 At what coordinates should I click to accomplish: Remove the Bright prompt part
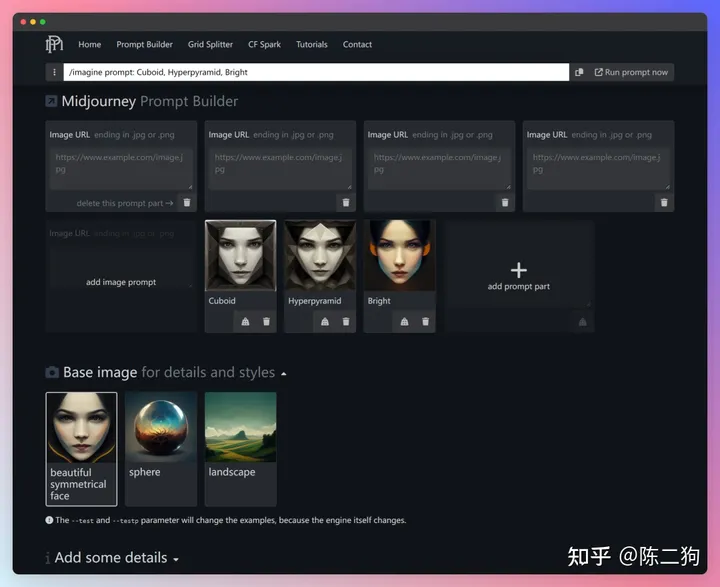coord(425,322)
